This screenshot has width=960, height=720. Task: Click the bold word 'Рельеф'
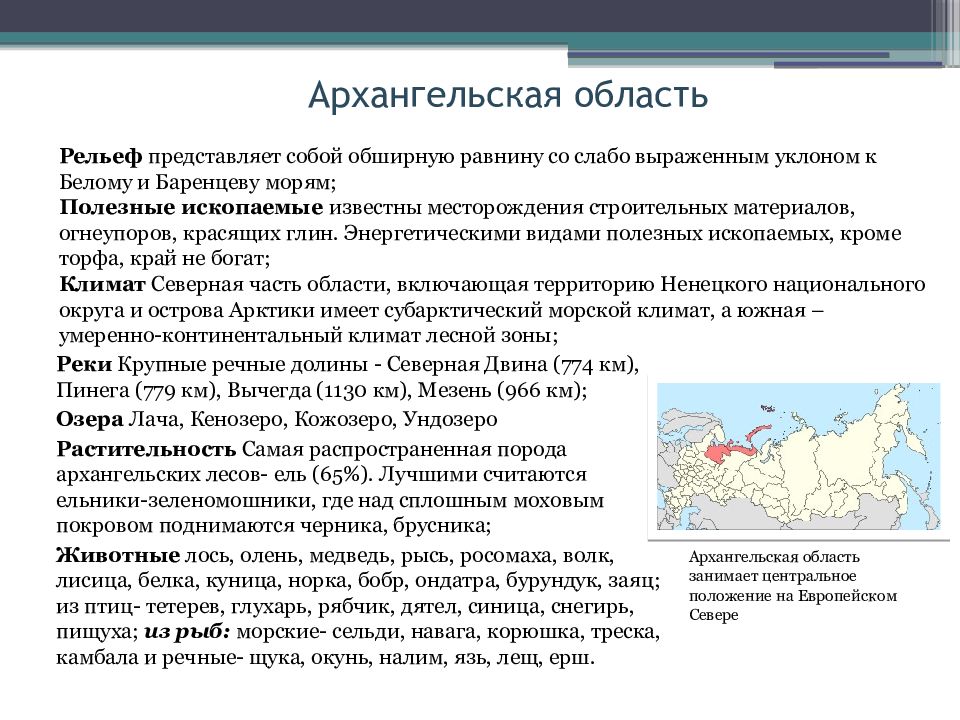click(101, 157)
